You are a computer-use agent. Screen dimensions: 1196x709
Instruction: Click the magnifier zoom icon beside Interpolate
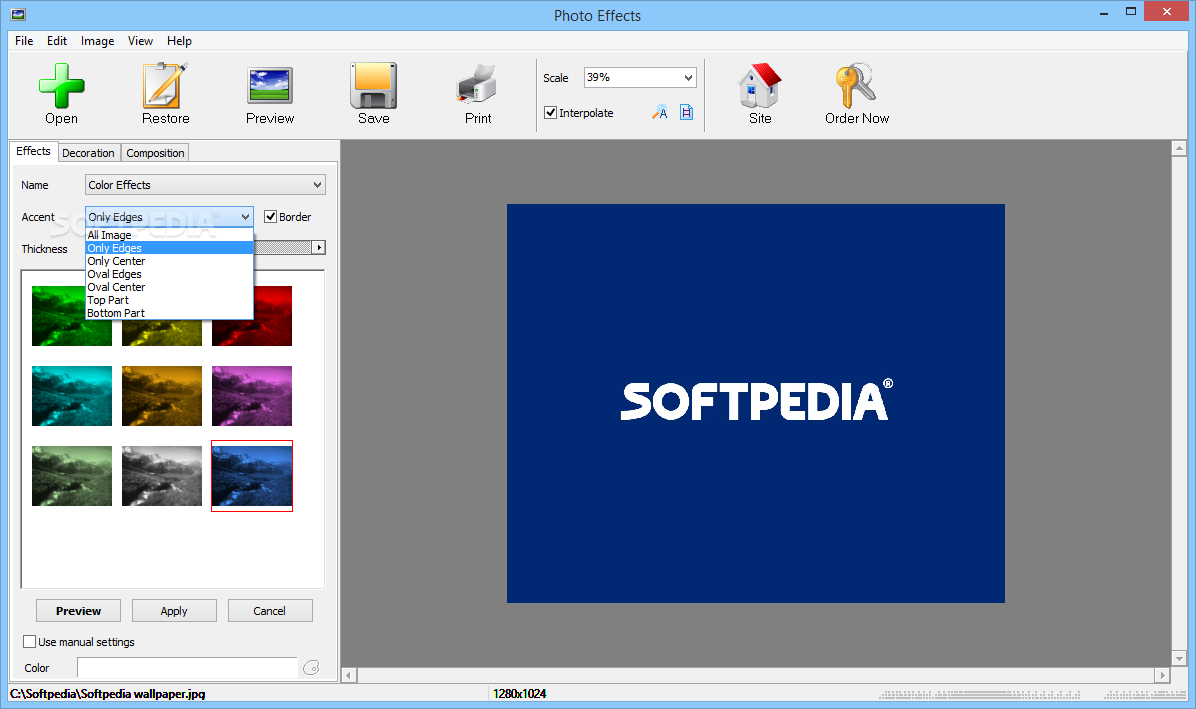pos(660,113)
